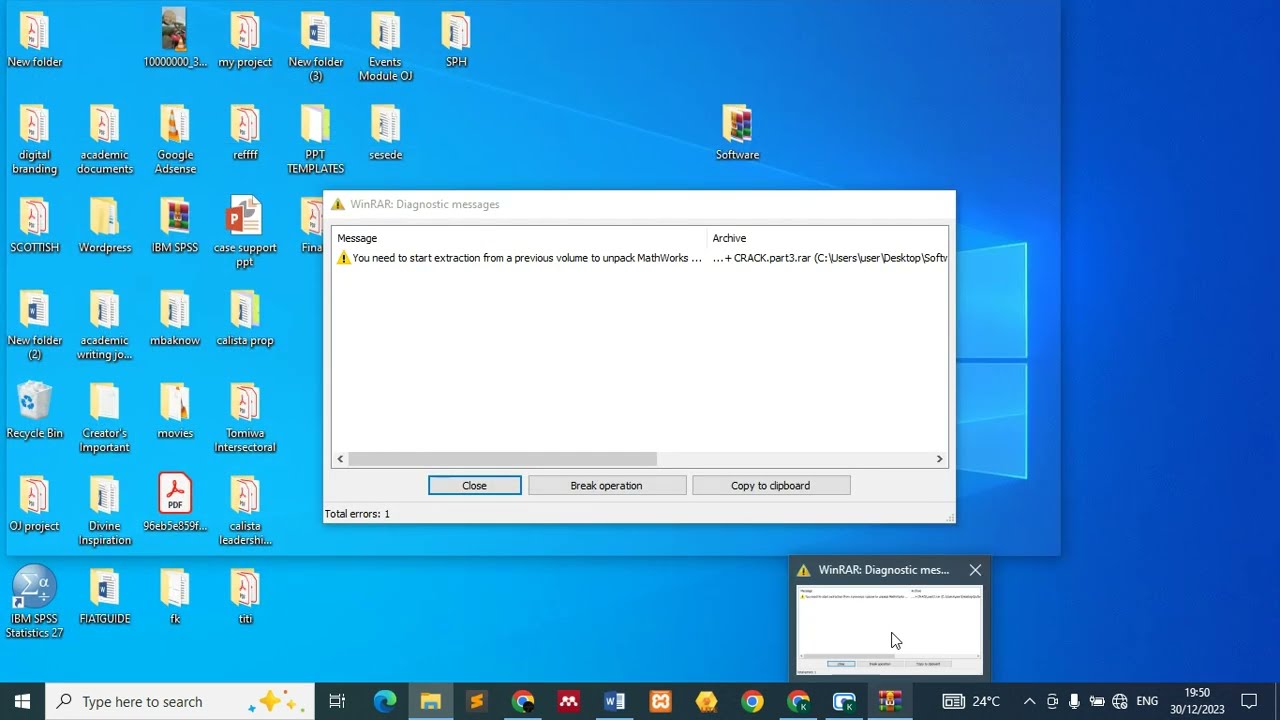
Task: Select the IBM SPSS Statistics 27 shortcut
Action: pos(34,603)
